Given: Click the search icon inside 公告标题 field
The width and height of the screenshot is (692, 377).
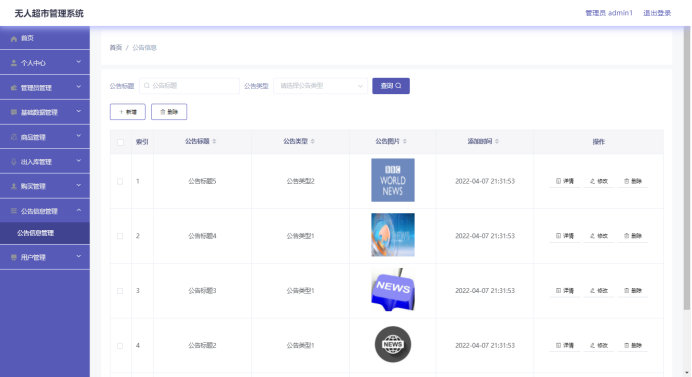Looking at the screenshot, I should pyautogui.click(x=147, y=86).
